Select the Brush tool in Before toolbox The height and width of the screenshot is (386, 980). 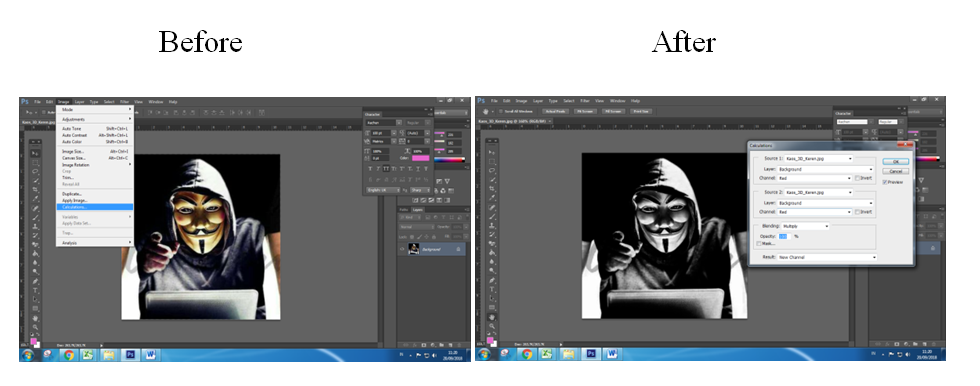coord(35,217)
